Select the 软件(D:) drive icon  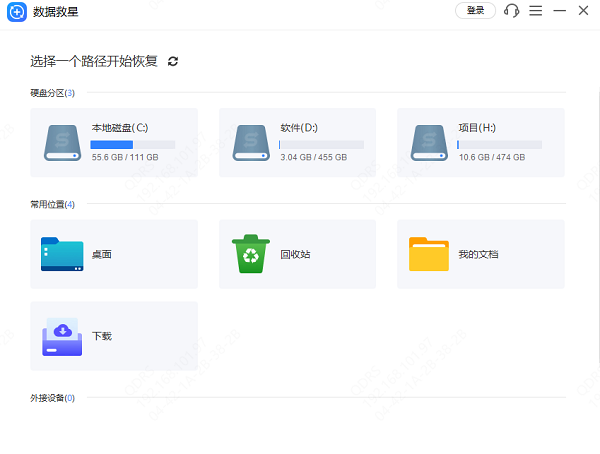(251, 143)
